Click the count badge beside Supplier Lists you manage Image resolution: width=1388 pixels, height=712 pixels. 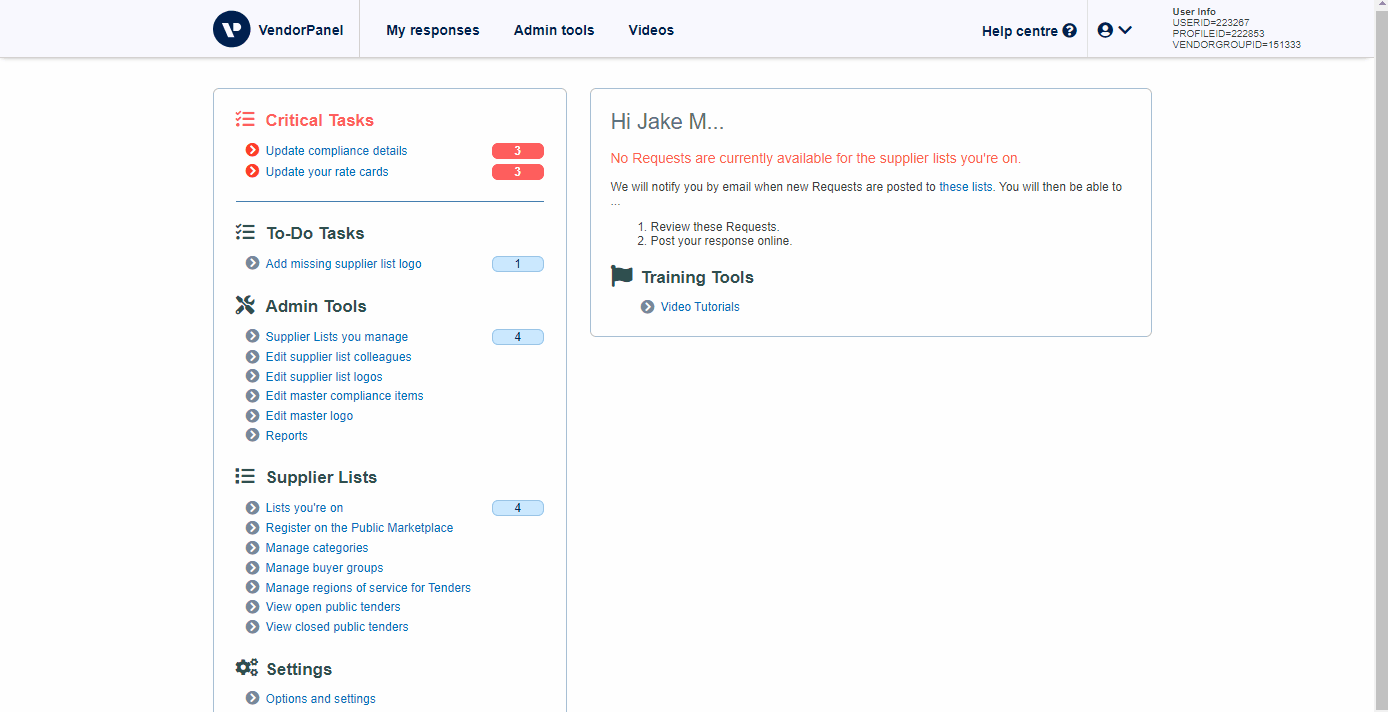[517, 337]
